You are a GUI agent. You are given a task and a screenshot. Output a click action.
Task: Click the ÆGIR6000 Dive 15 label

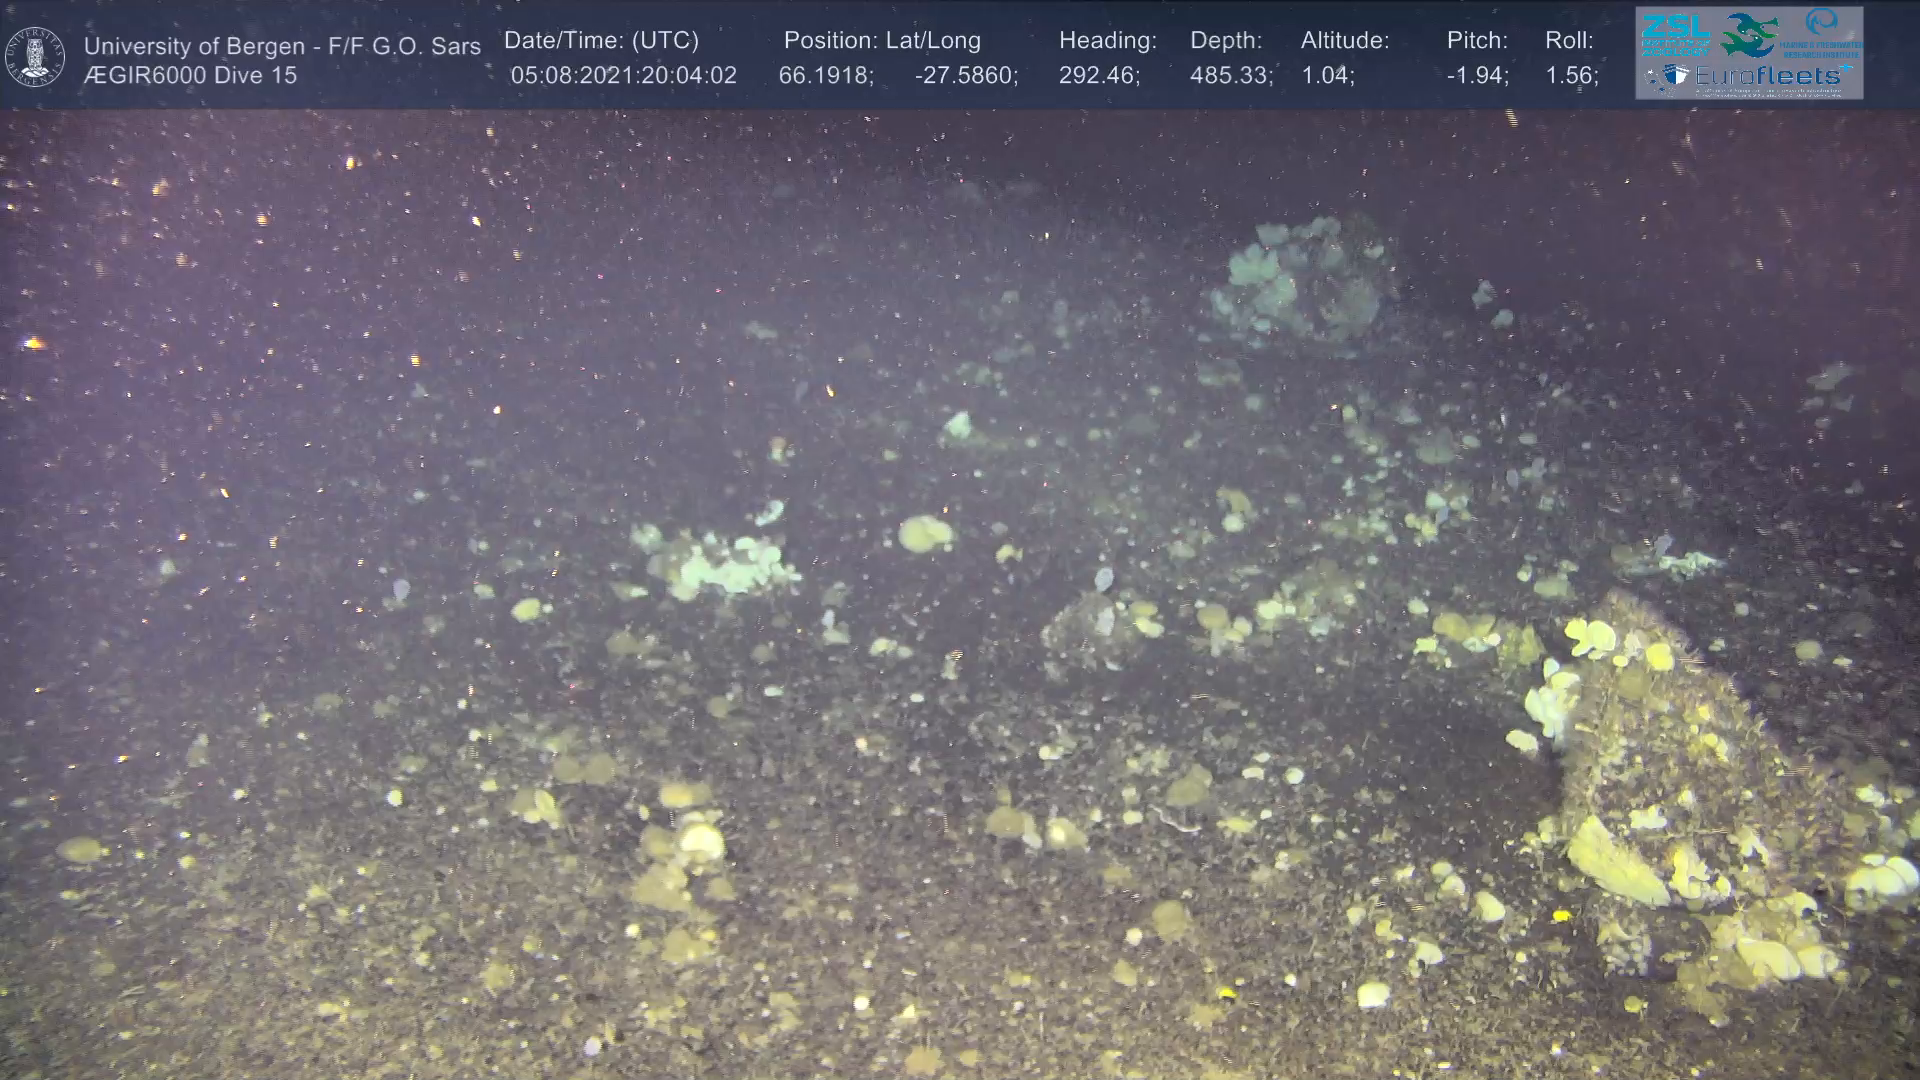[190, 75]
